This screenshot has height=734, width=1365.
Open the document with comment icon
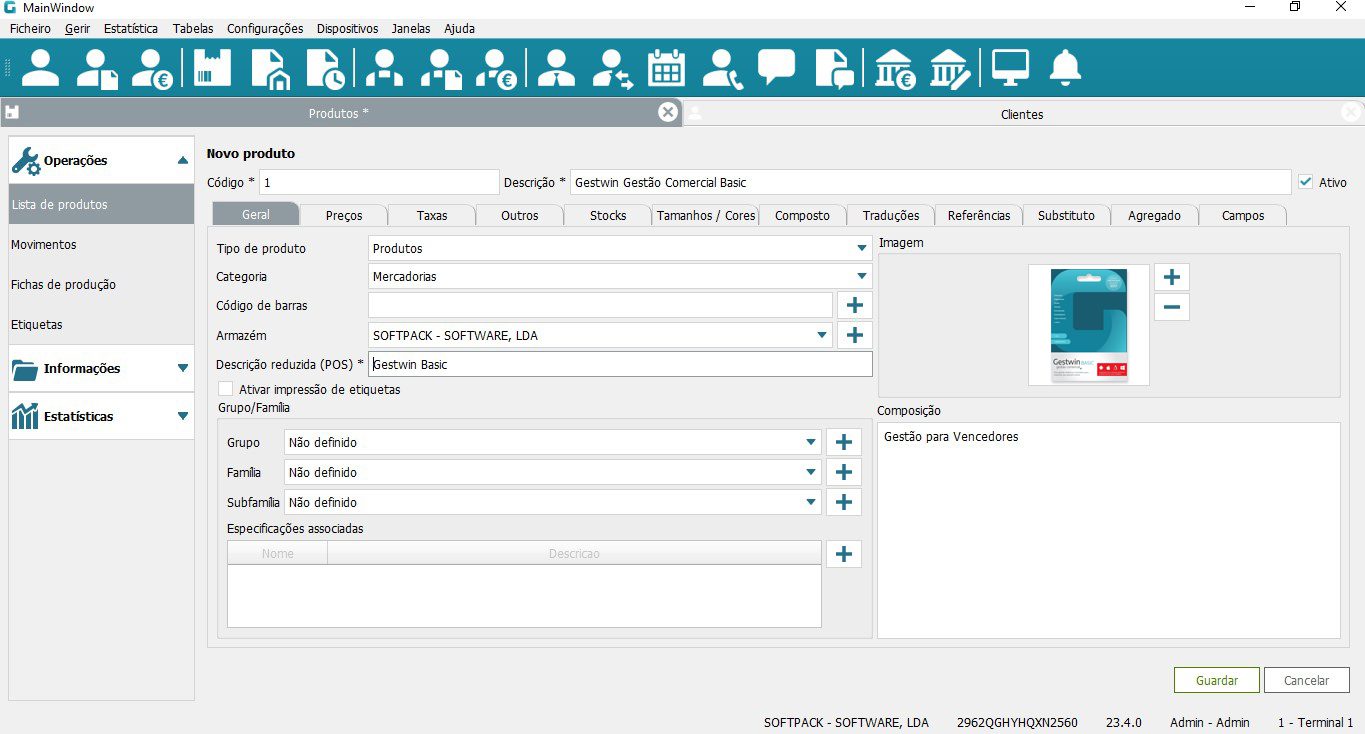(x=834, y=68)
